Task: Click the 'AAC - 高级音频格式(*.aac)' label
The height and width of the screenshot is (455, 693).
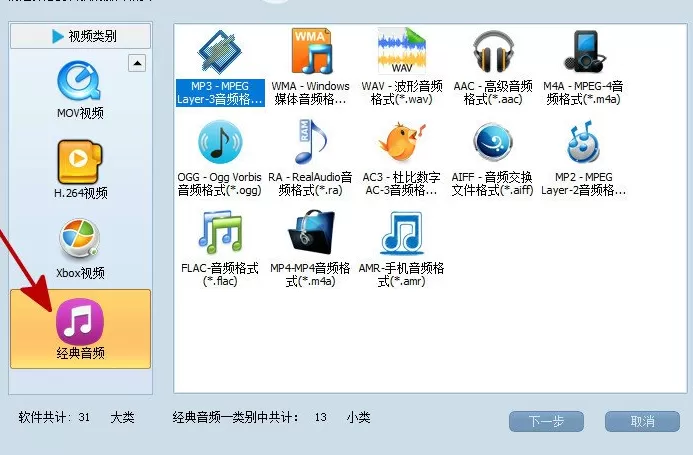Action: (493, 93)
